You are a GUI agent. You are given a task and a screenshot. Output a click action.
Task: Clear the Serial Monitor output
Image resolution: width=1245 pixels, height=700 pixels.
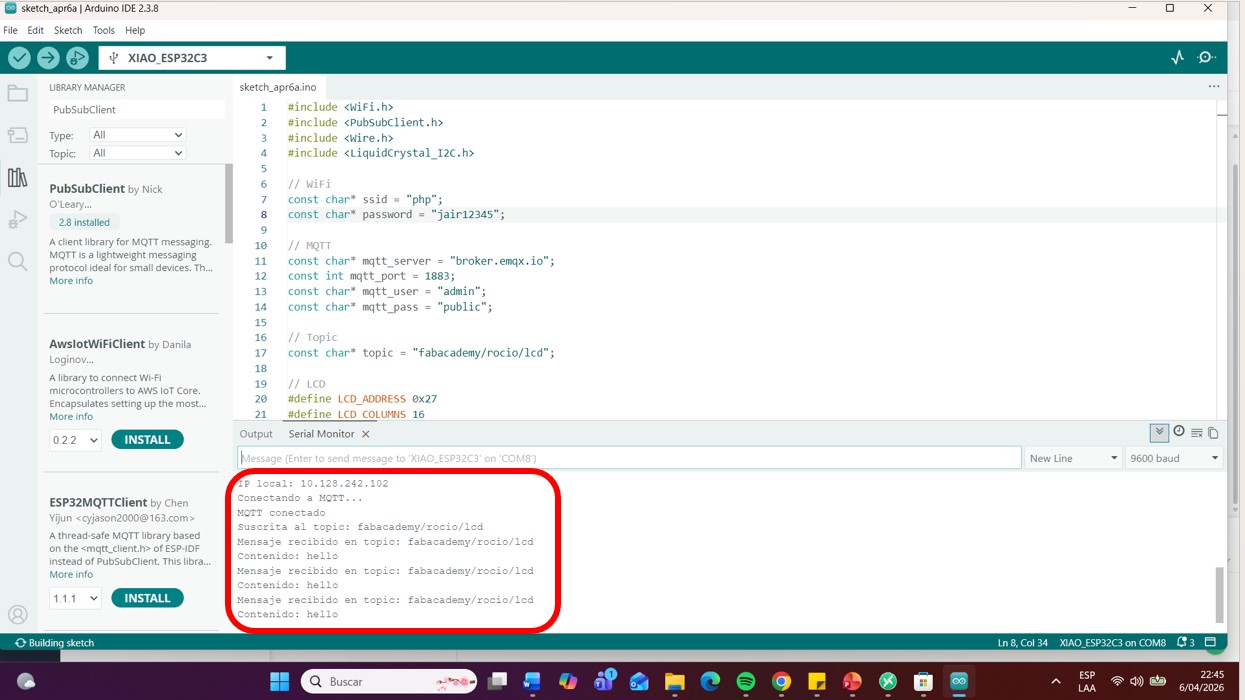(1196, 433)
